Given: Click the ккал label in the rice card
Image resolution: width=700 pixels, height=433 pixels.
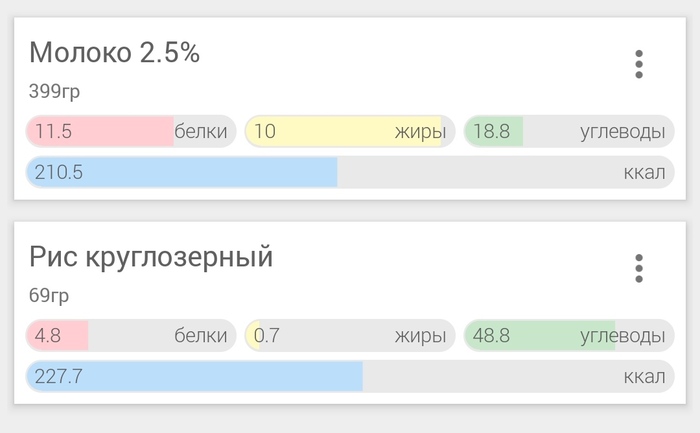Looking at the screenshot, I should (x=644, y=377).
